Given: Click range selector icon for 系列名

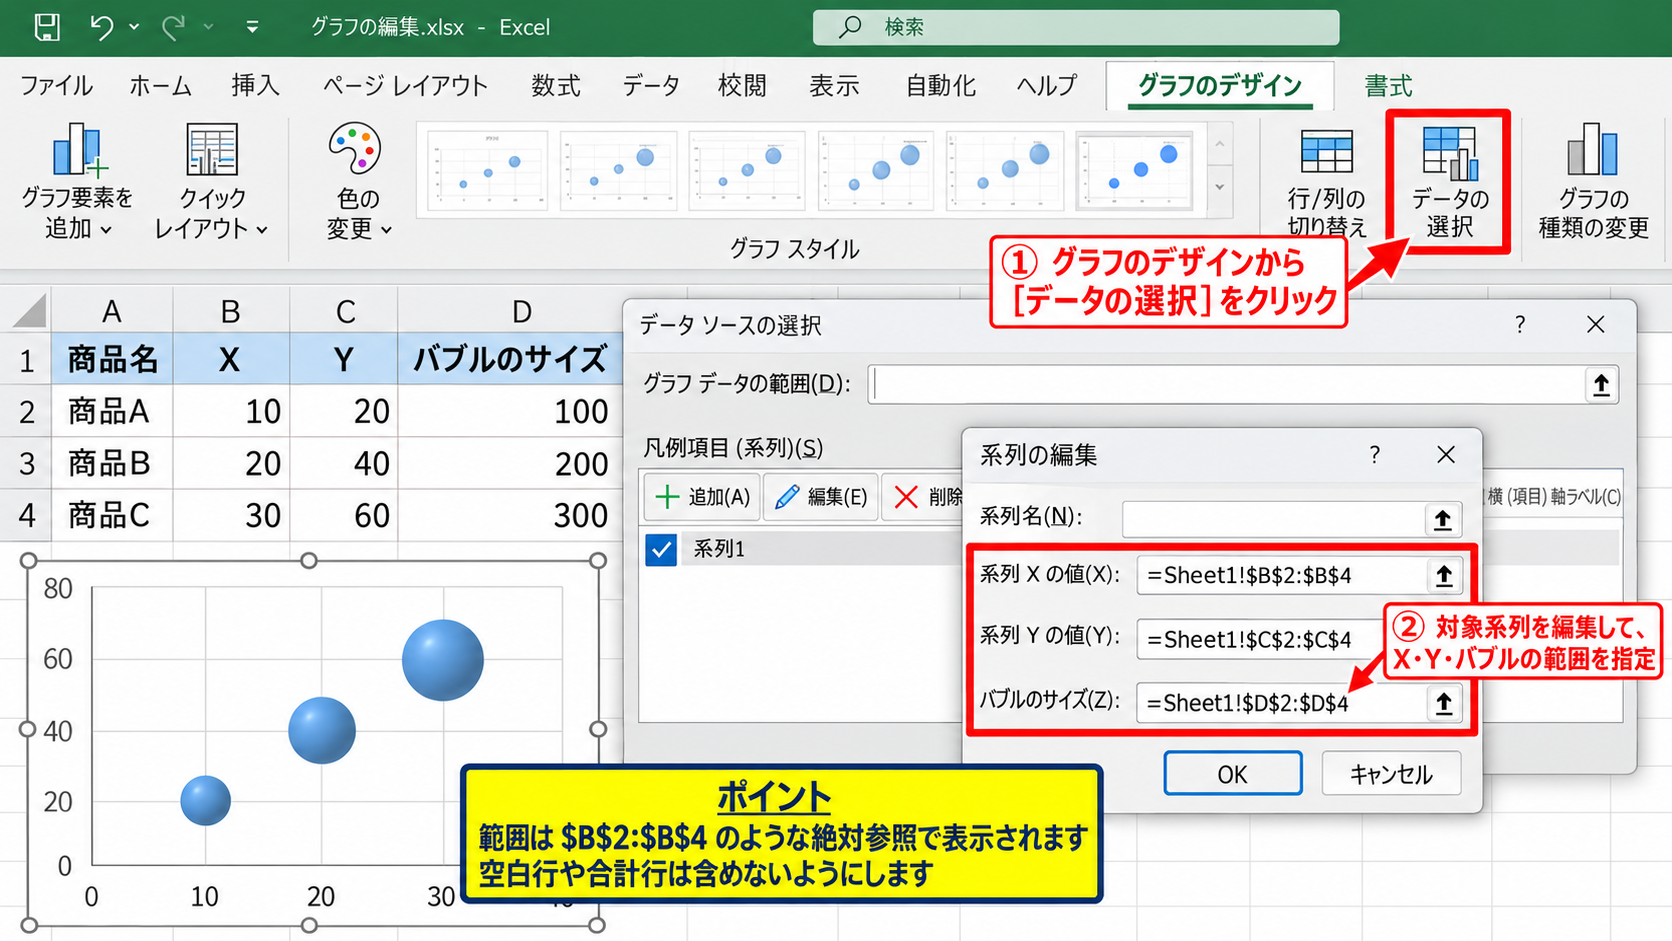Looking at the screenshot, I should tap(1442, 519).
